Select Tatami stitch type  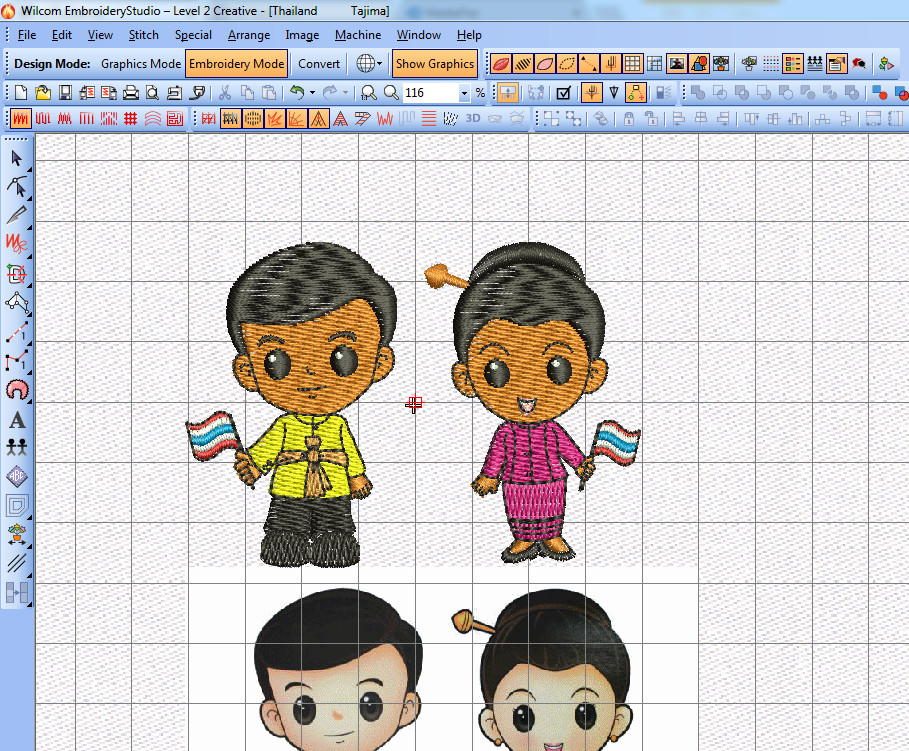tap(43, 119)
